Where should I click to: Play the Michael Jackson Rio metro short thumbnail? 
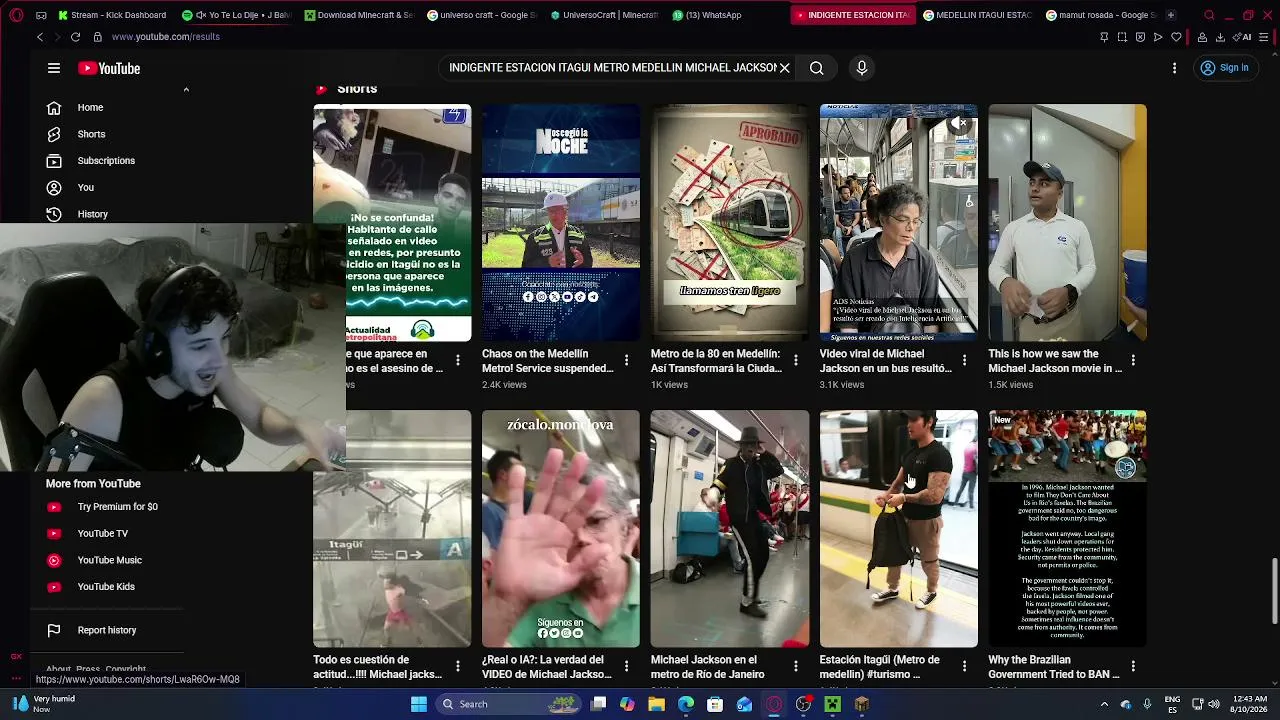click(730, 529)
